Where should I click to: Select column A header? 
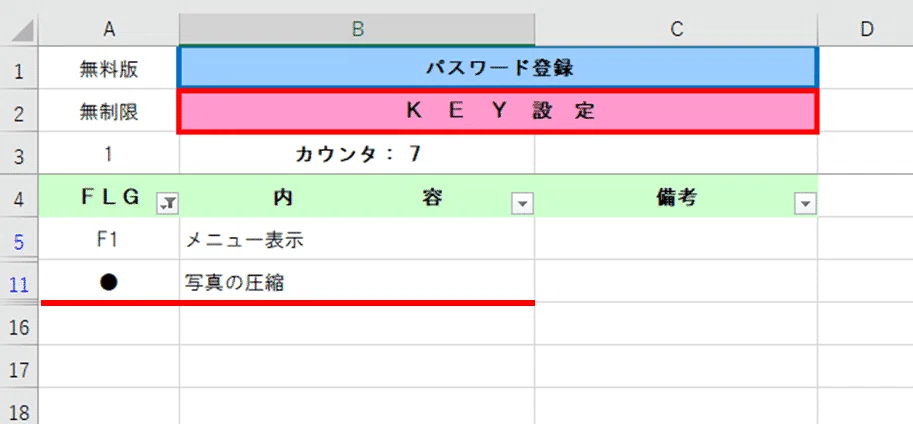click(x=109, y=30)
